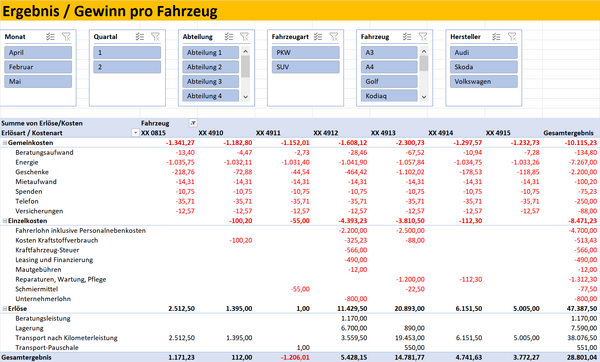This screenshot has height=362, width=600.
Task: Collapse the Erlöse row group
Action: (x=5, y=308)
